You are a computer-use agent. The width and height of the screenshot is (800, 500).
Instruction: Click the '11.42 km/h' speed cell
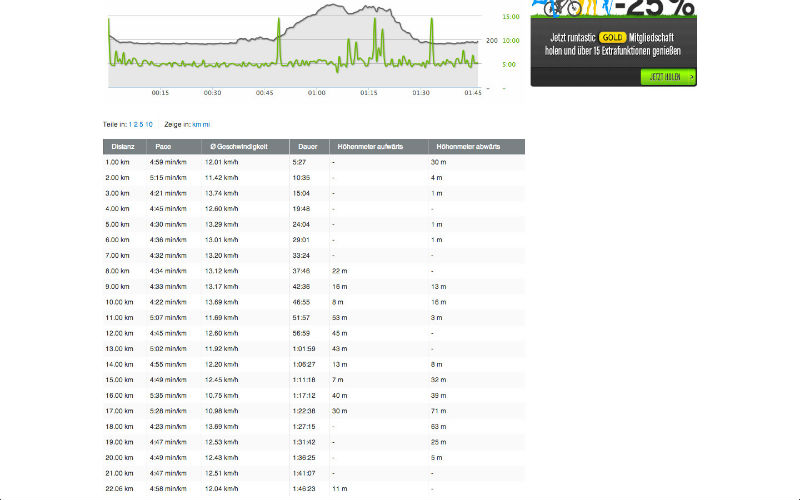(x=221, y=178)
